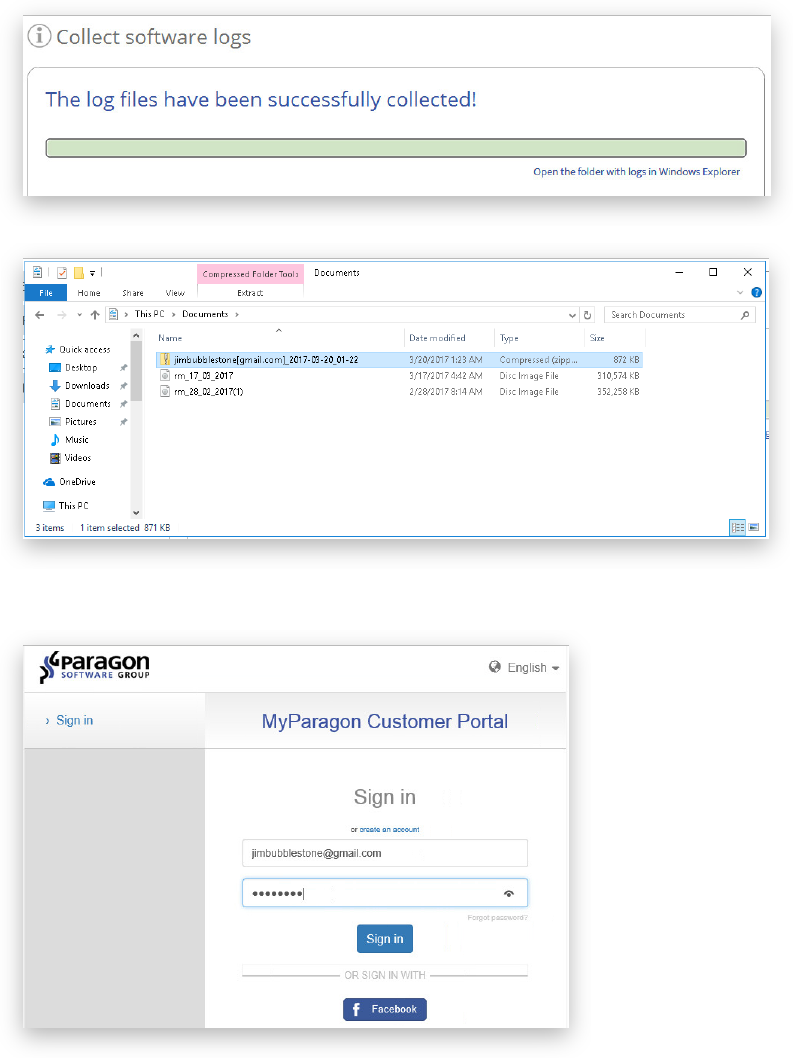
Task: Click the log collection progress bar
Action: coord(395,148)
